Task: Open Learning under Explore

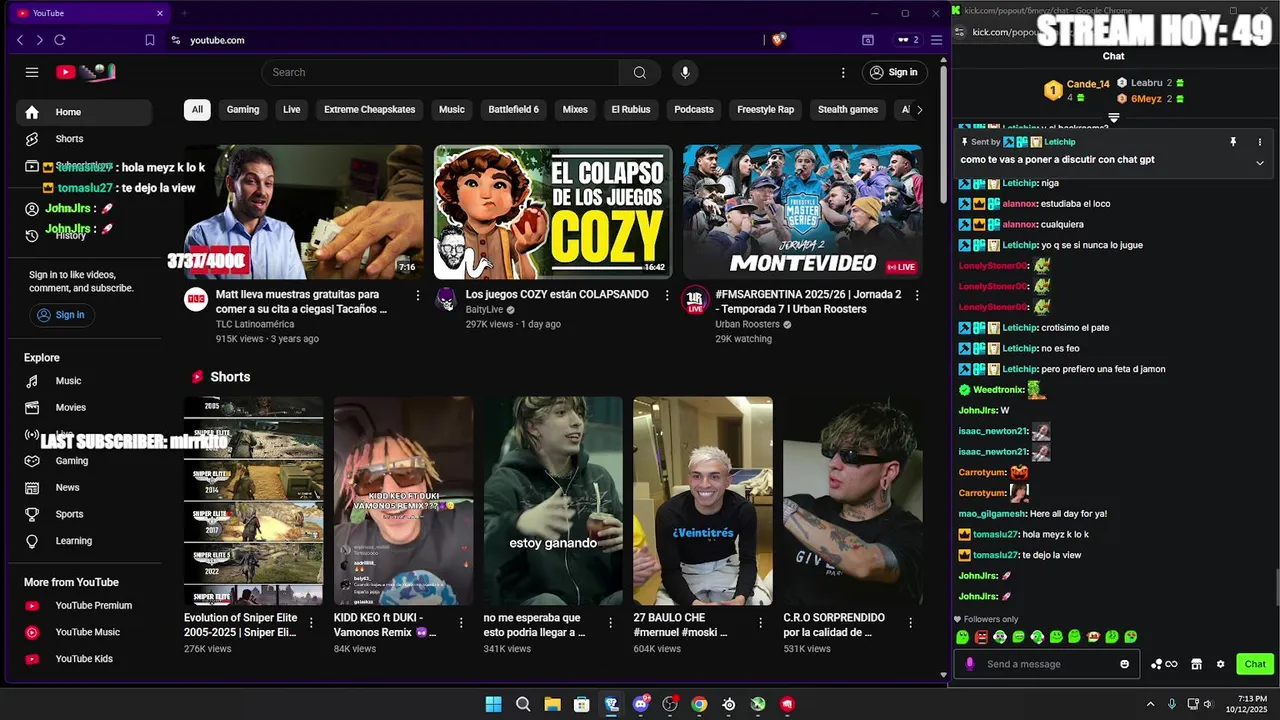Action: click(84, 541)
